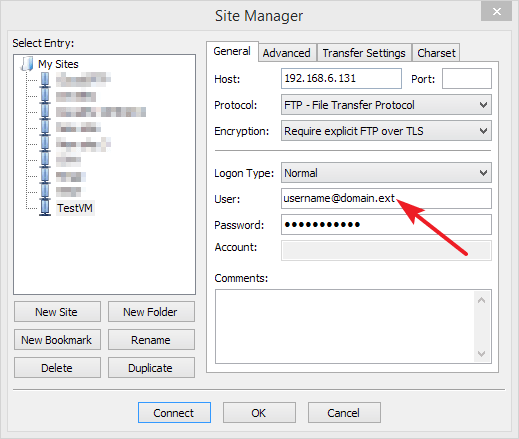
Task: Click the Comments scrollbar up arrow
Action: pyautogui.click(x=481, y=300)
